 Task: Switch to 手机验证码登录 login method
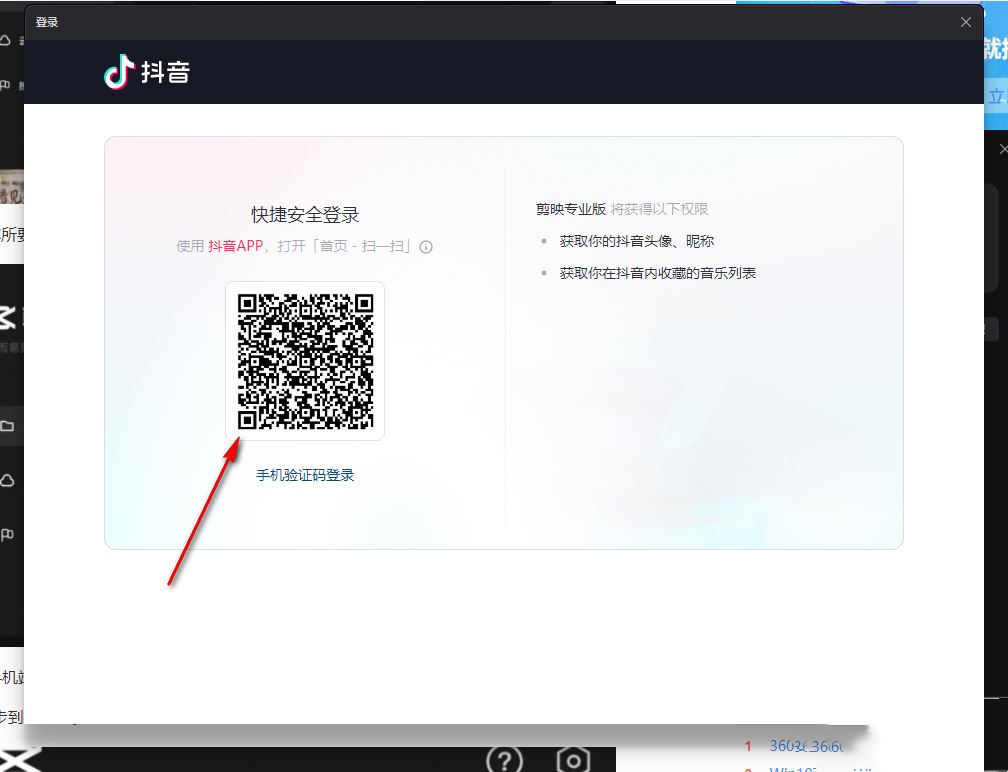[x=305, y=475]
